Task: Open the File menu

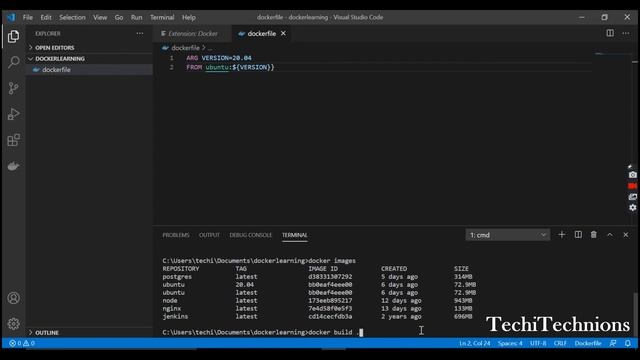Action: pyautogui.click(x=28, y=17)
